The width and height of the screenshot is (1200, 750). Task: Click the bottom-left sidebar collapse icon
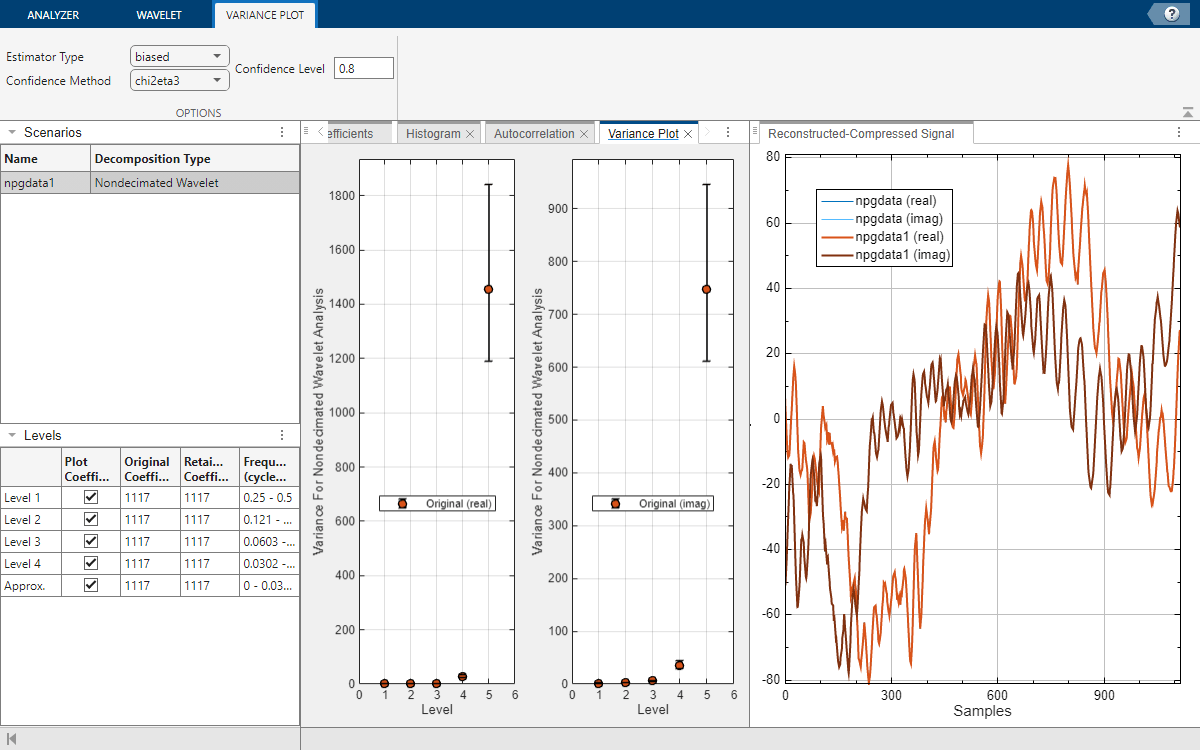click(x=11, y=738)
